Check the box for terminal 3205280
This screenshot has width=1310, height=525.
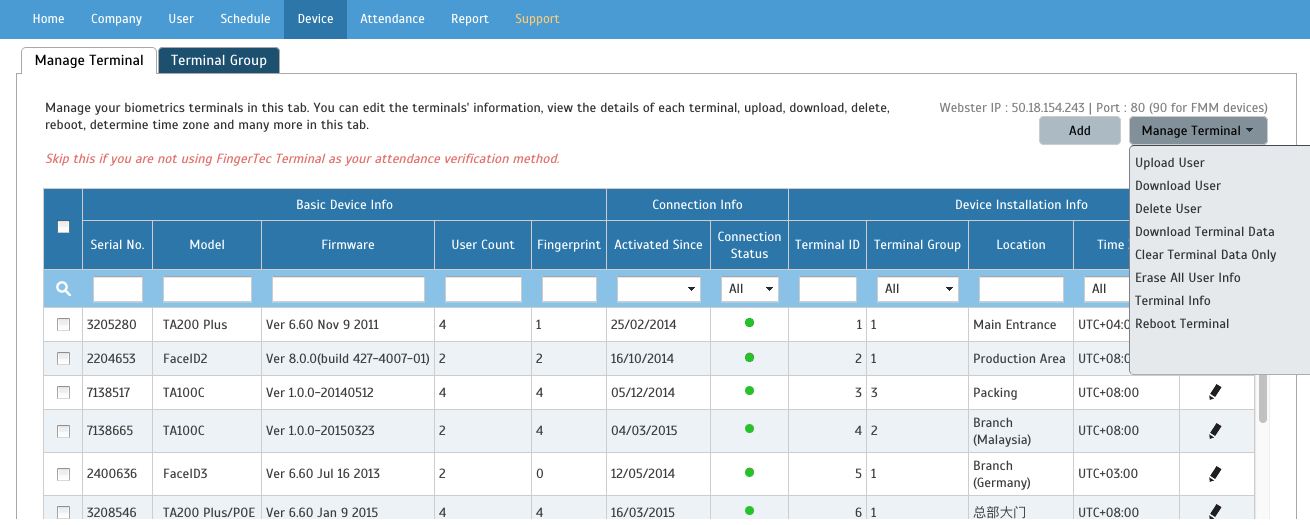63,325
